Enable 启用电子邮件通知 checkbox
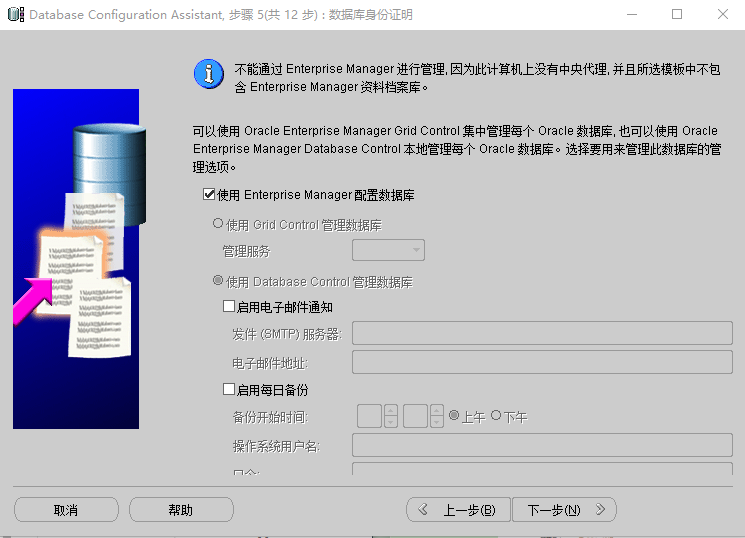The width and height of the screenshot is (745, 538). (229, 306)
